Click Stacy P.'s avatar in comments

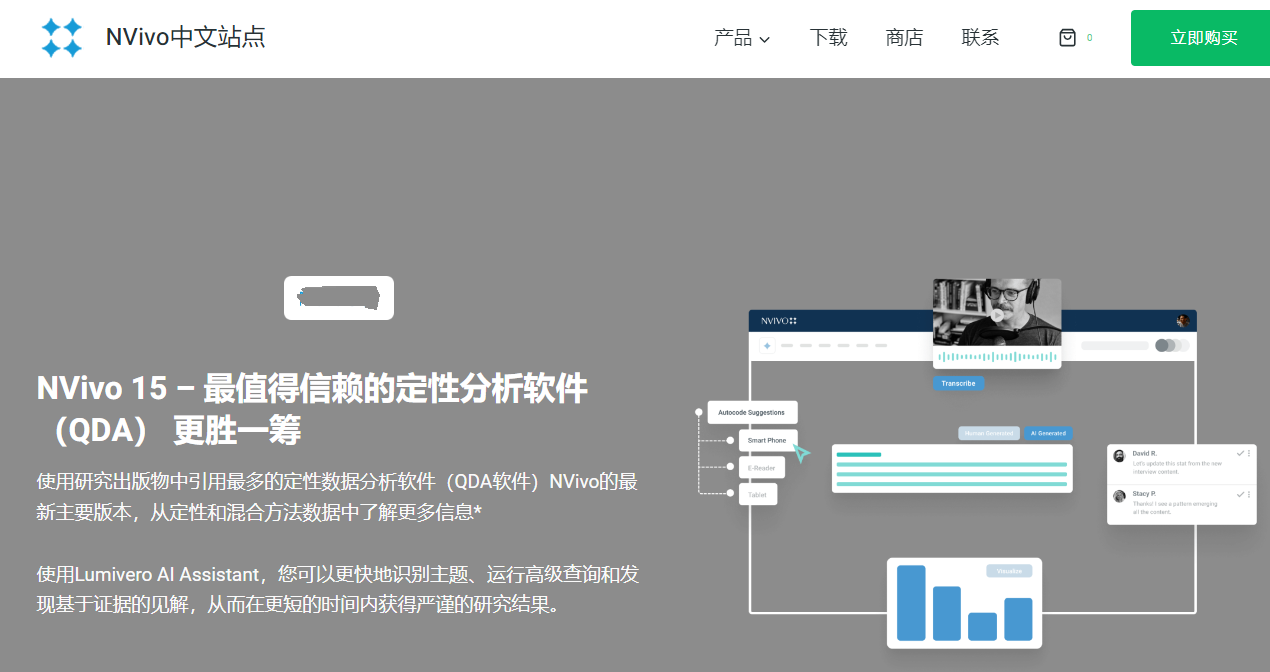point(1119,496)
